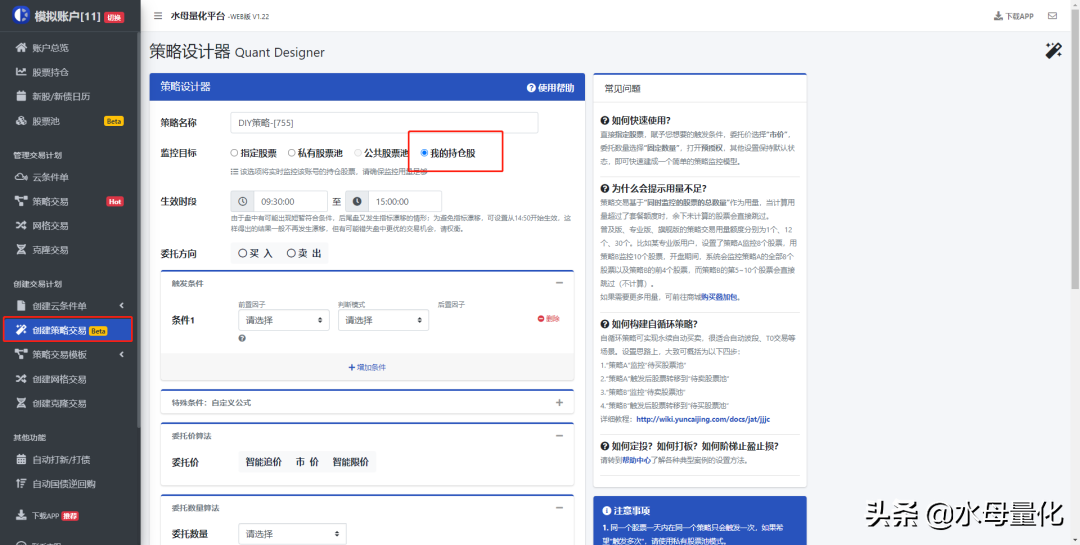Screen dimensions: 1080x545
Task: Click the calendar icon beside 新股/新债日历
Action: pos(21,96)
